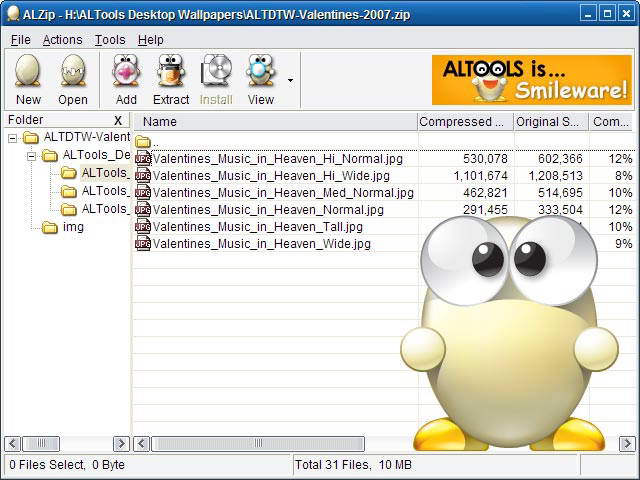Click the folder pane horizontal scrollbar thumb
The image size is (640, 480).
tap(41, 443)
